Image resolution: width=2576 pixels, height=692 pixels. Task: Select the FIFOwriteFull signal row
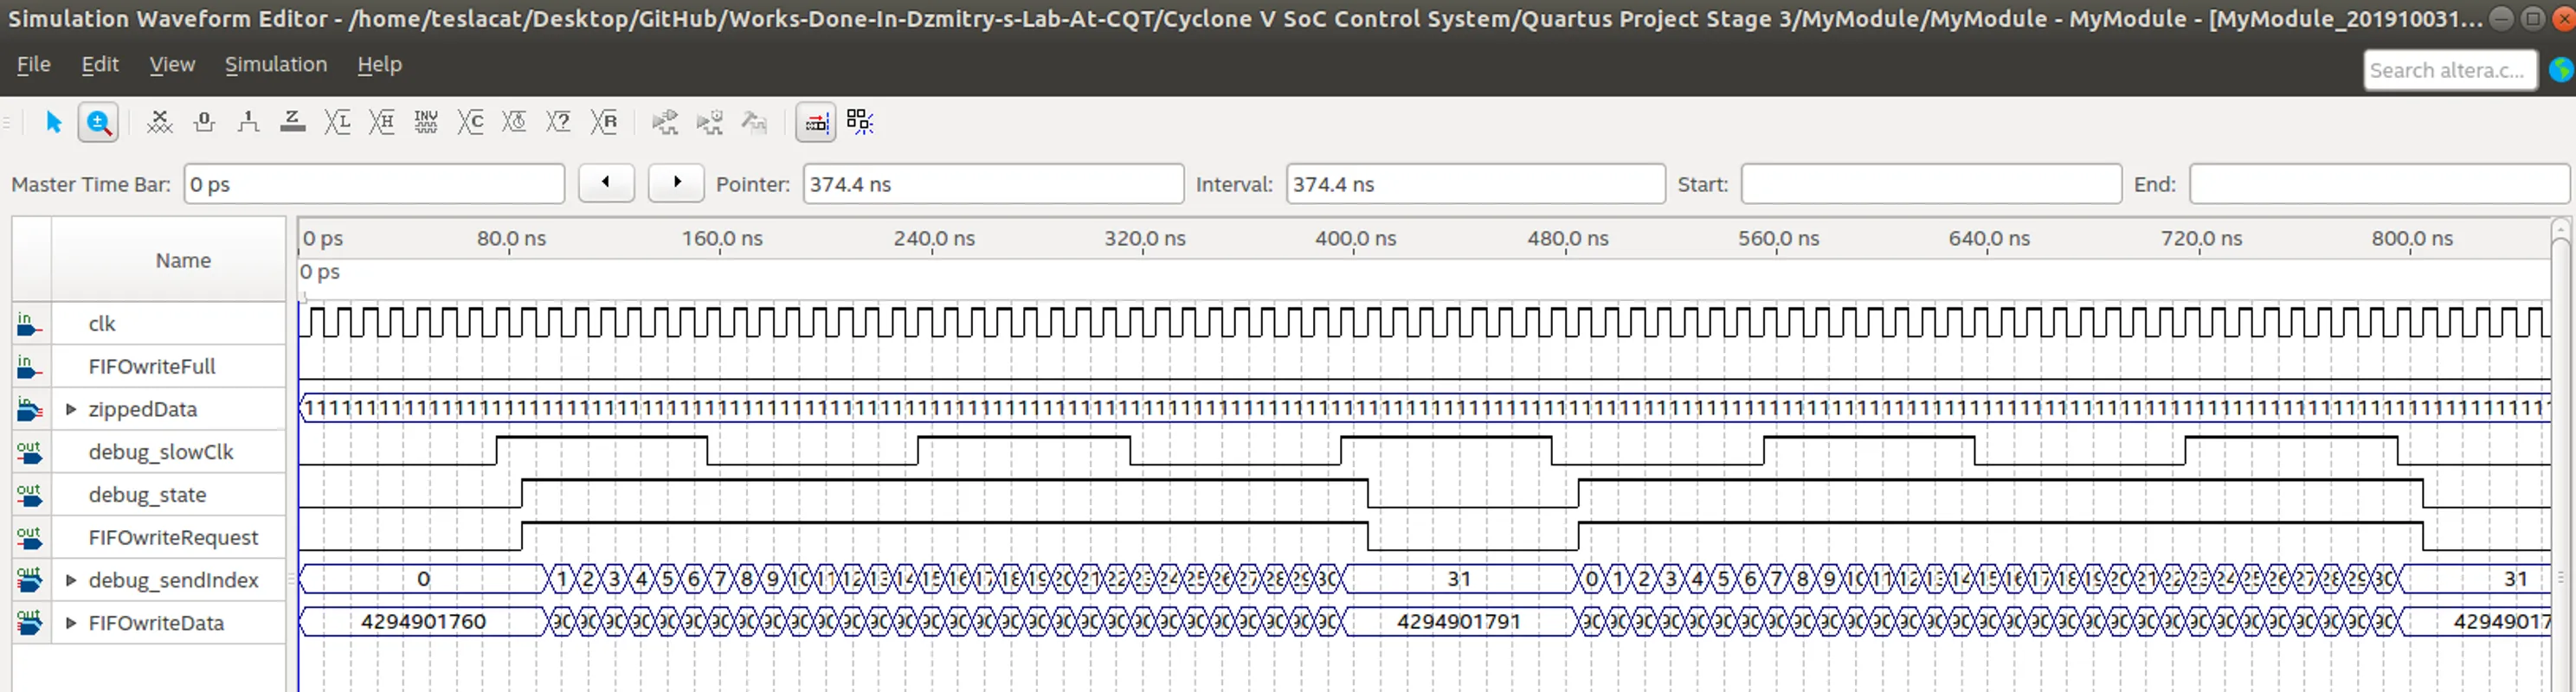[x=149, y=366]
